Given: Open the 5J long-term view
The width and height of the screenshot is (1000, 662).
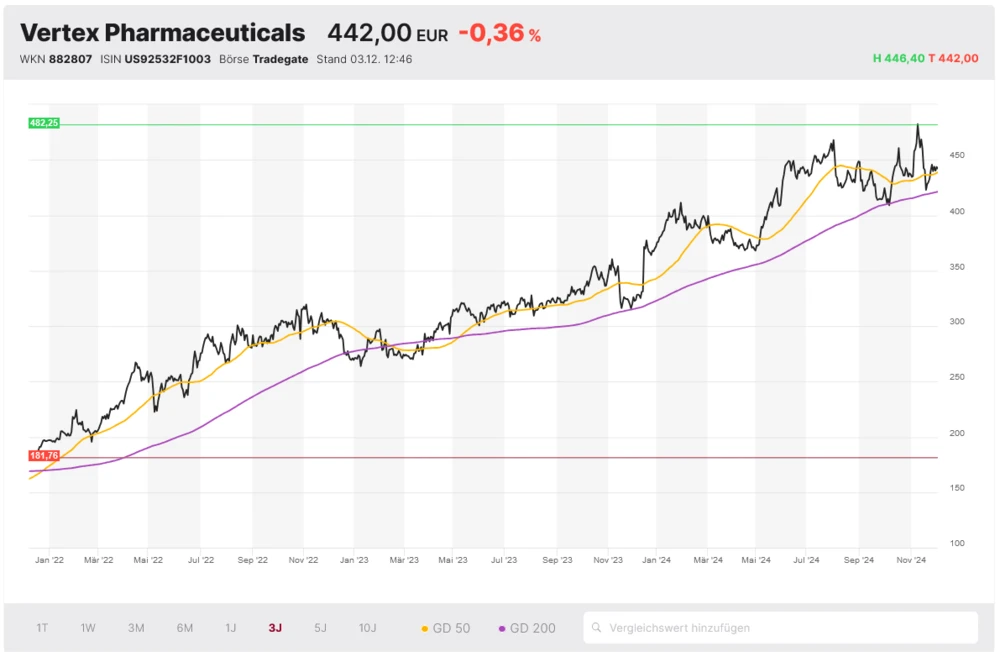Looking at the screenshot, I should pos(320,628).
